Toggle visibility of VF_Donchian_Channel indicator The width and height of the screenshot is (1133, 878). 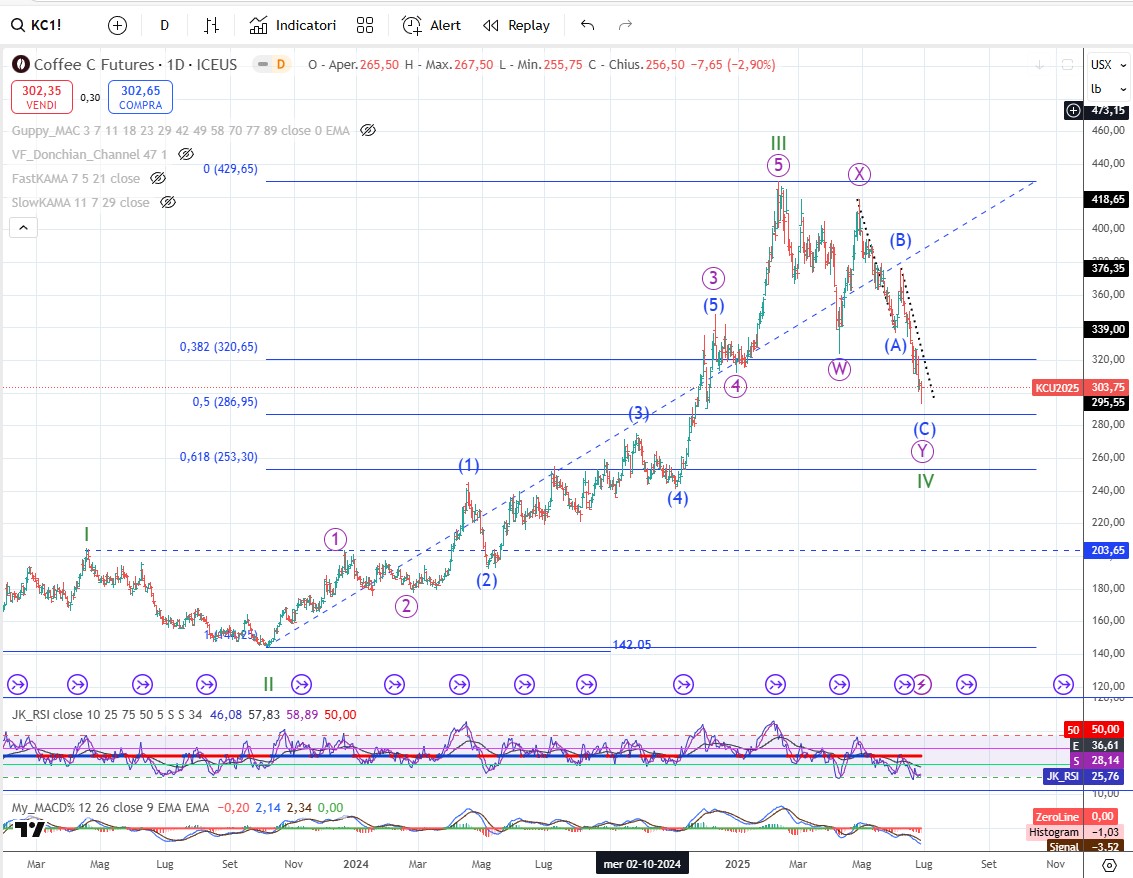(x=186, y=154)
